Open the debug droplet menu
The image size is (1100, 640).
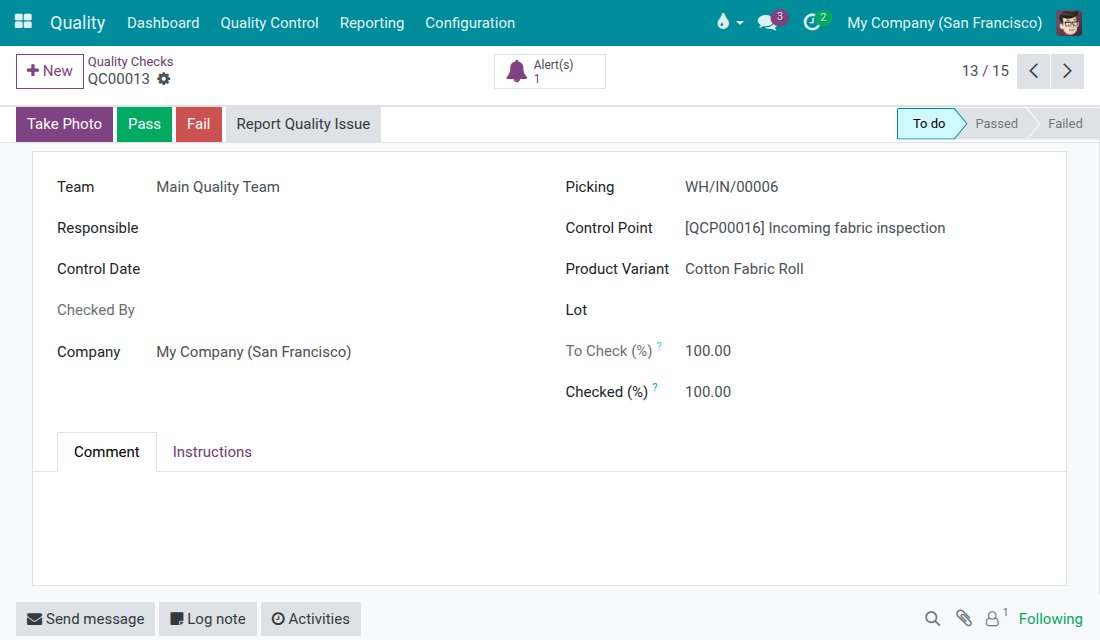click(730, 22)
